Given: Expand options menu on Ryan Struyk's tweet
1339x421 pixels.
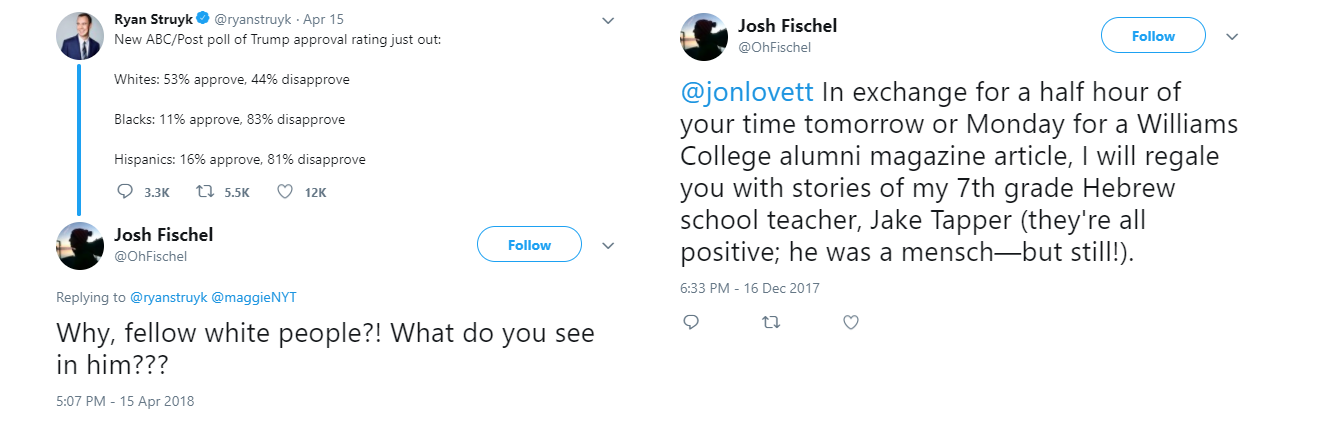Looking at the screenshot, I should coord(607,20).
